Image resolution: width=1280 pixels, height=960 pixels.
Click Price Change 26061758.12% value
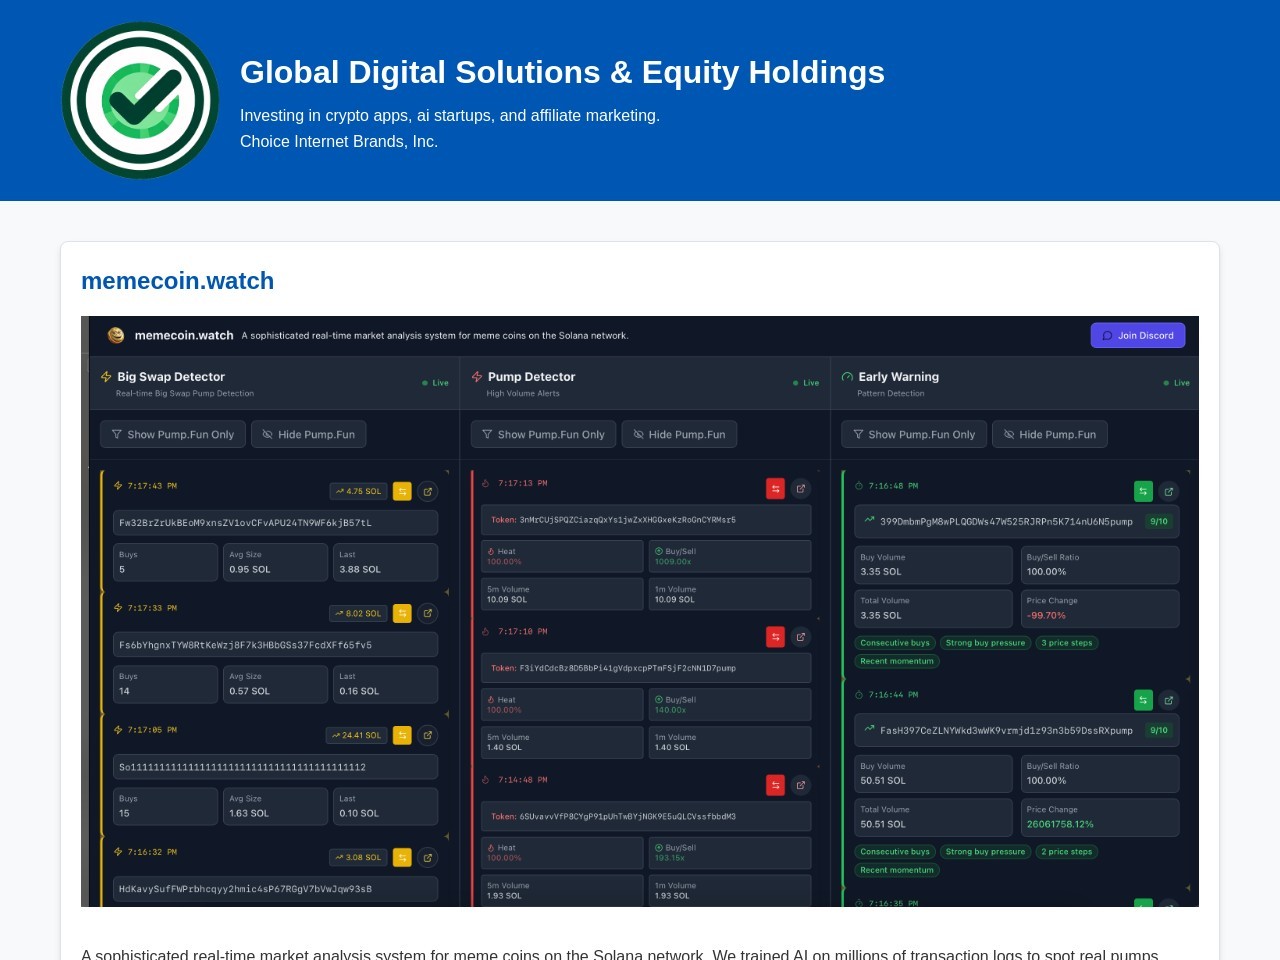[1060, 824]
